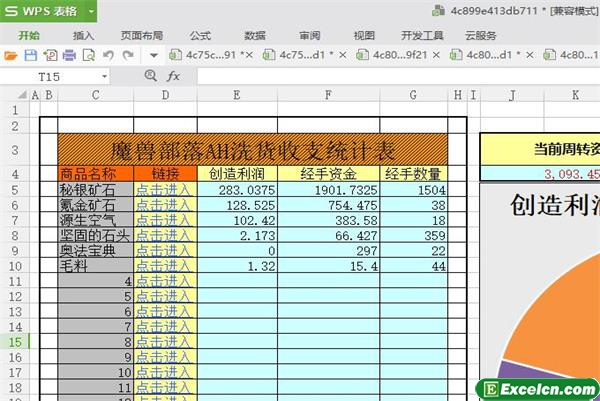This screenshot has width=600, height=401.
Task: Close the 4c75...d1 document tab
Action: tap(343, 55)
